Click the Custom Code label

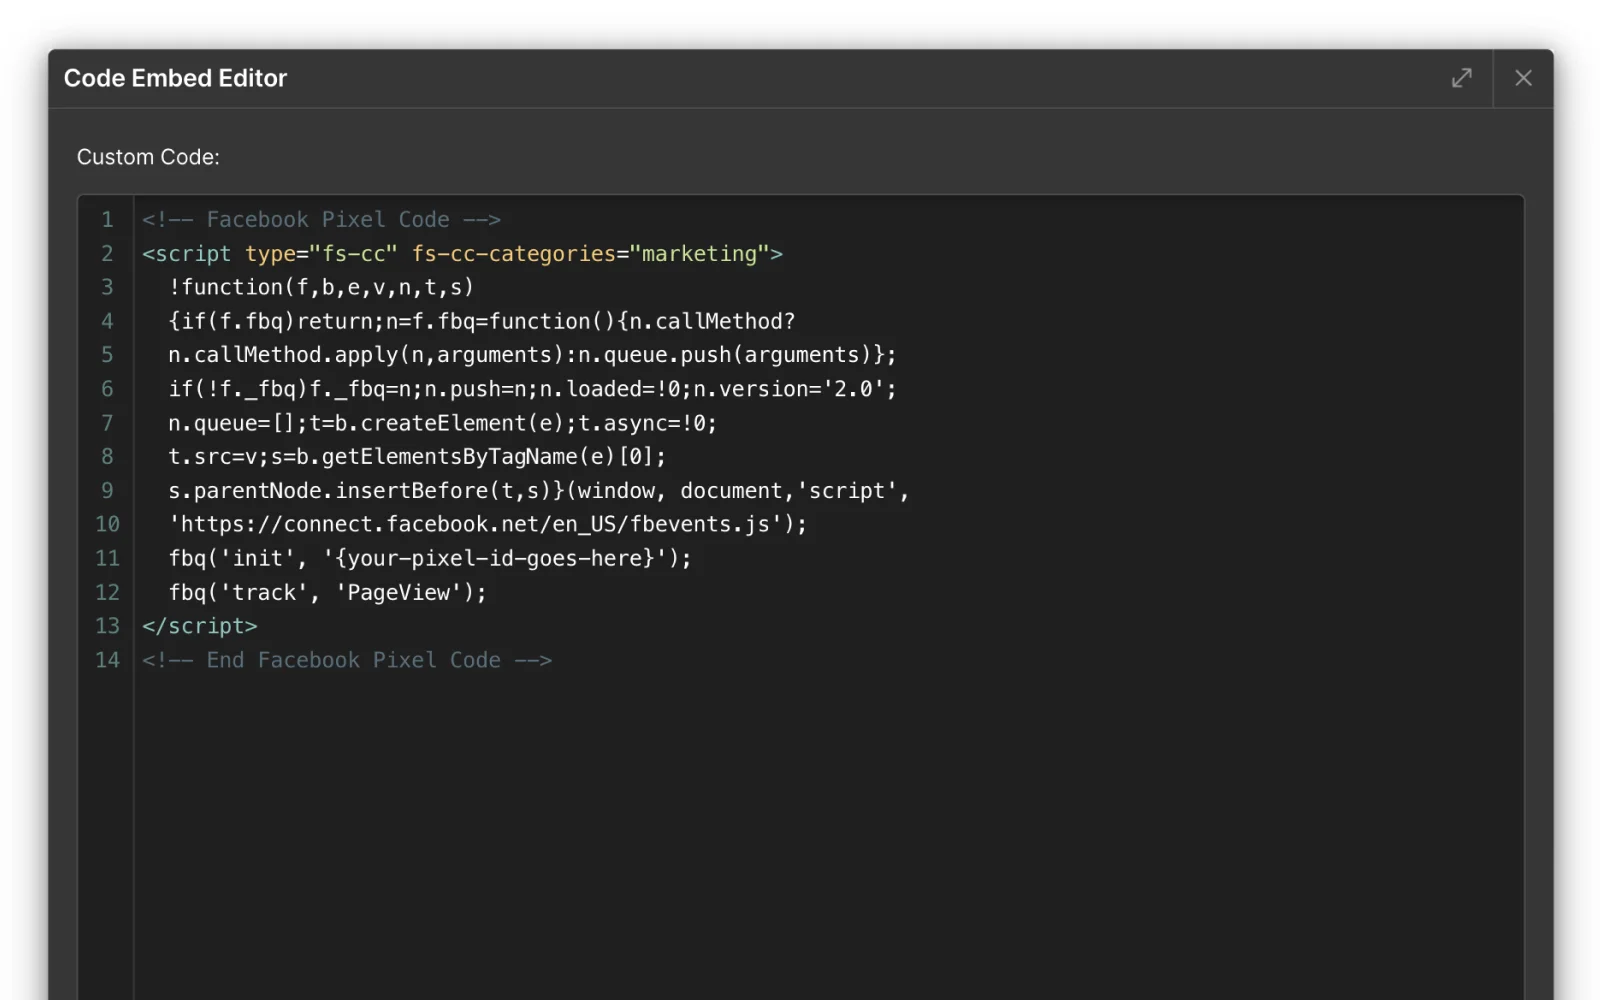[148, 157]
